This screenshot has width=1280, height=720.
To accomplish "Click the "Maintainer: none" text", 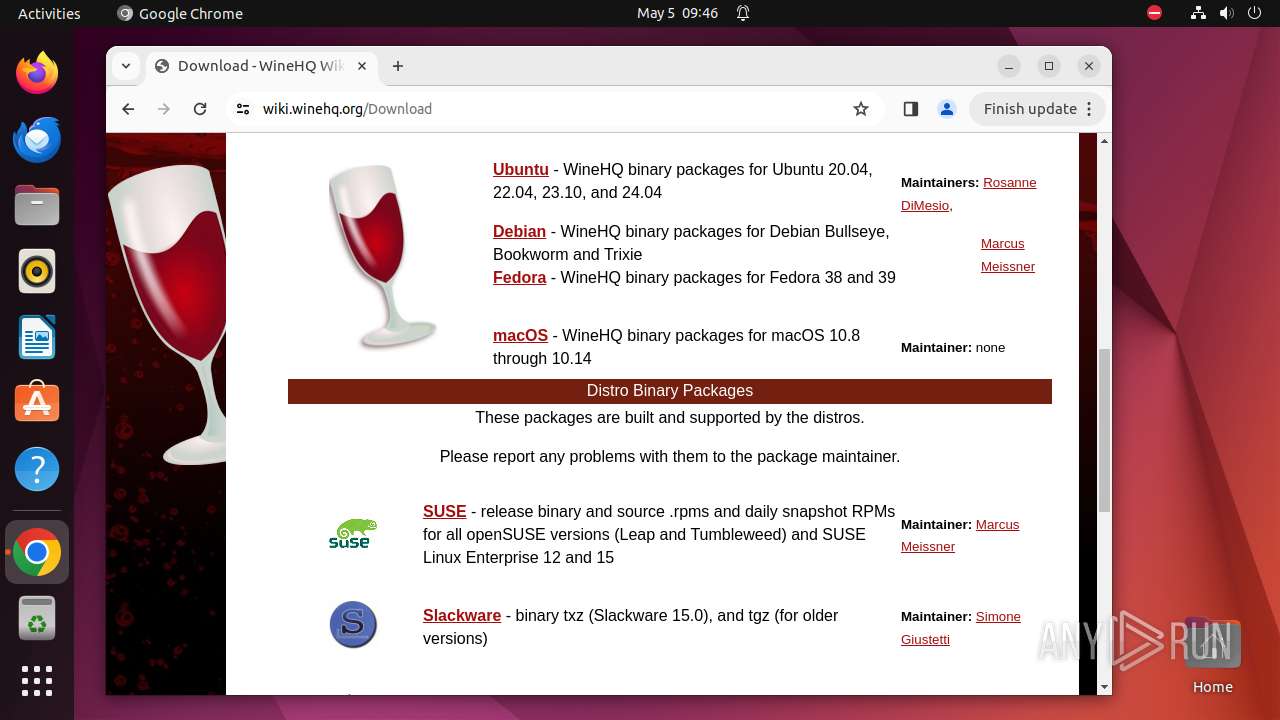I will [x=953, y=347].
